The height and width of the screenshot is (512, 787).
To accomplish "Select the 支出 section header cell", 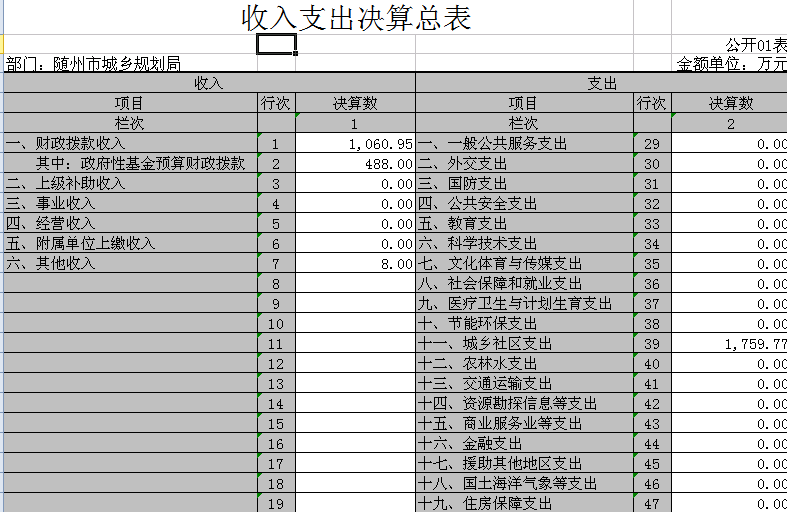I will 601,84.
